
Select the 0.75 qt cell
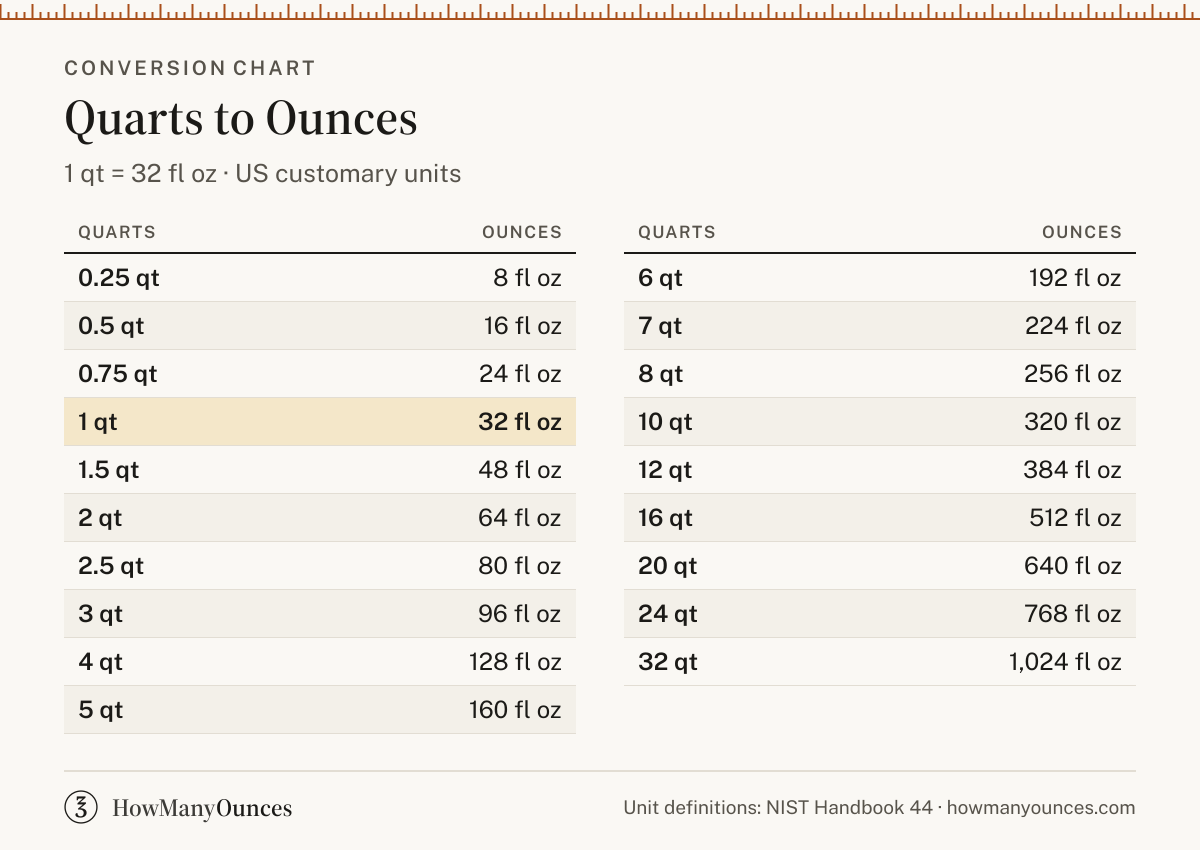pos(118,374)
